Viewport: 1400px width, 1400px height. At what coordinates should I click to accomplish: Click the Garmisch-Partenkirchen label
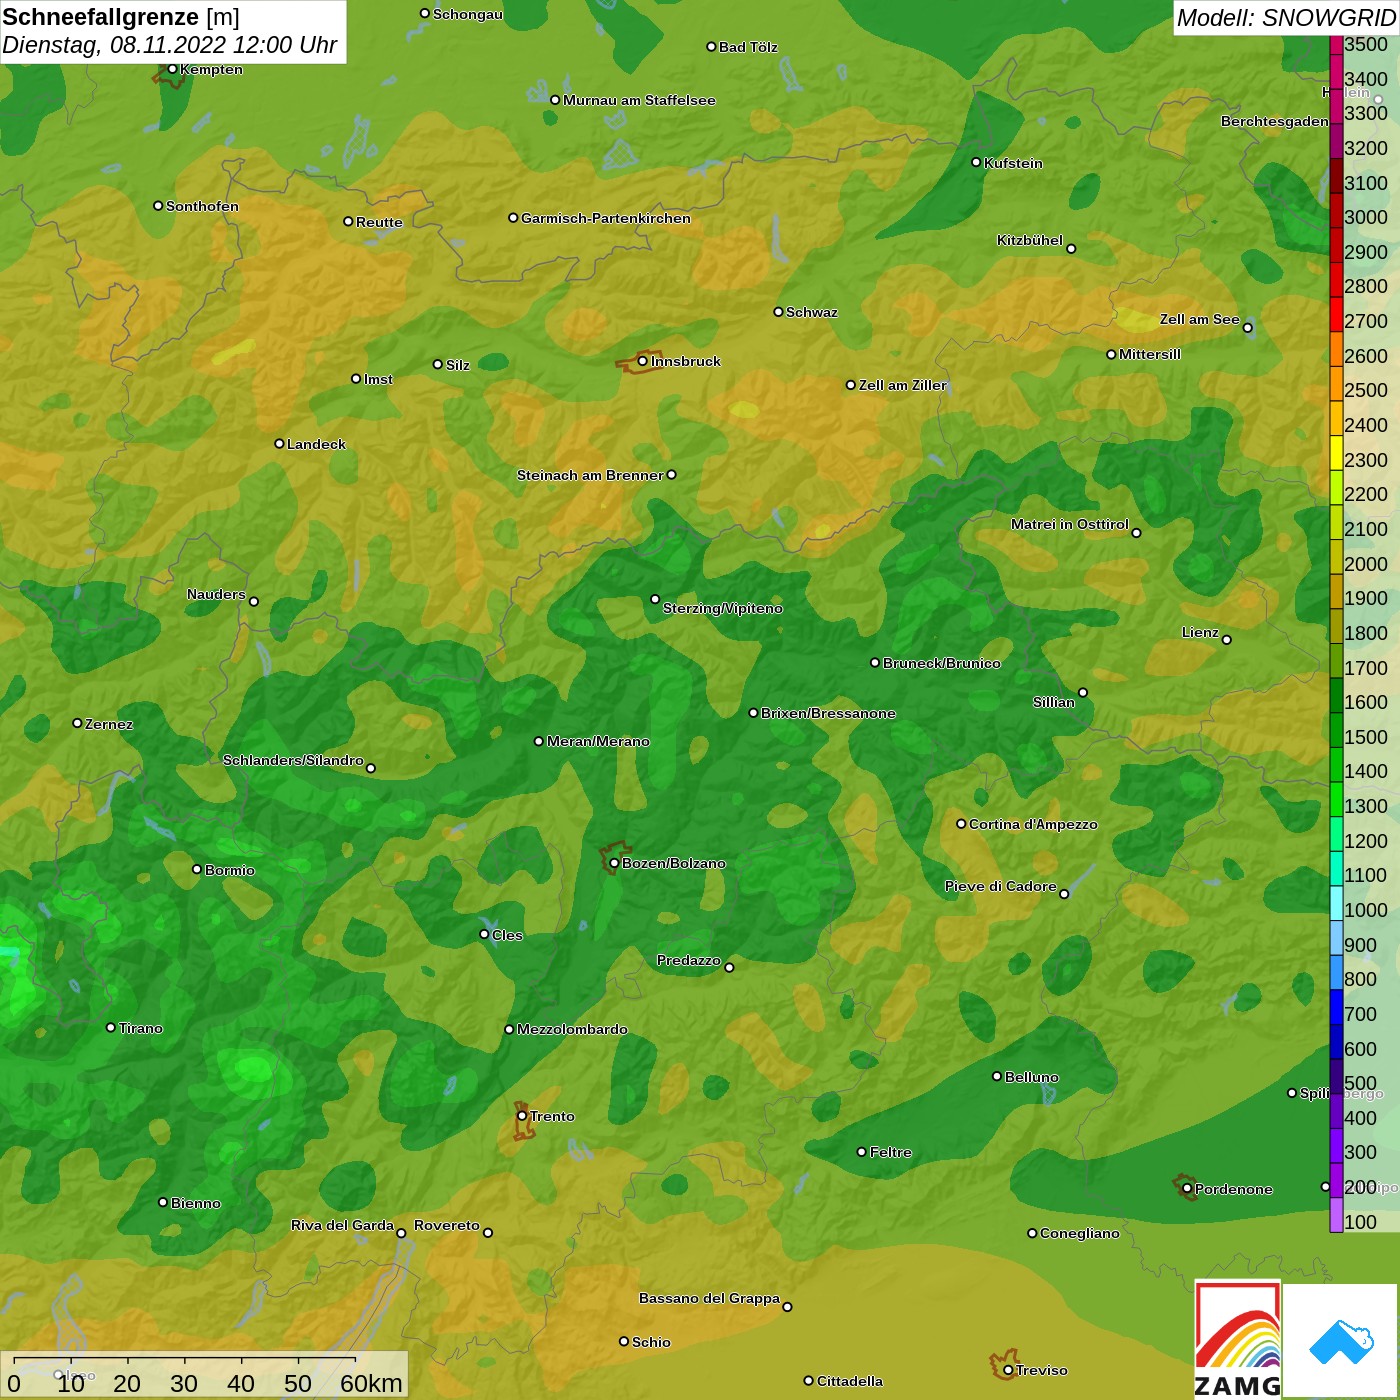[x=606, y=218]
